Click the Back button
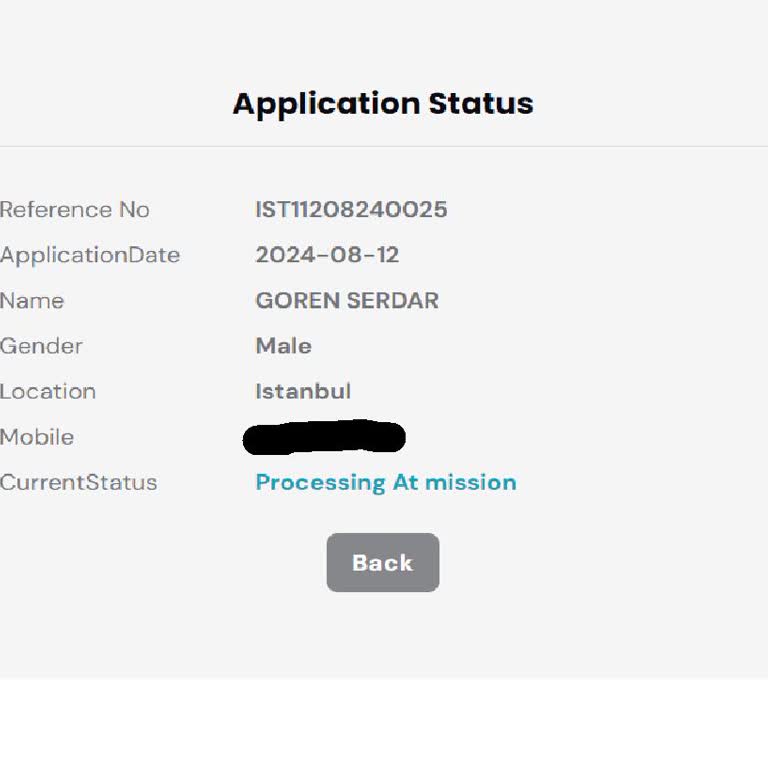768x768 pixels. (x=382, y=562)
